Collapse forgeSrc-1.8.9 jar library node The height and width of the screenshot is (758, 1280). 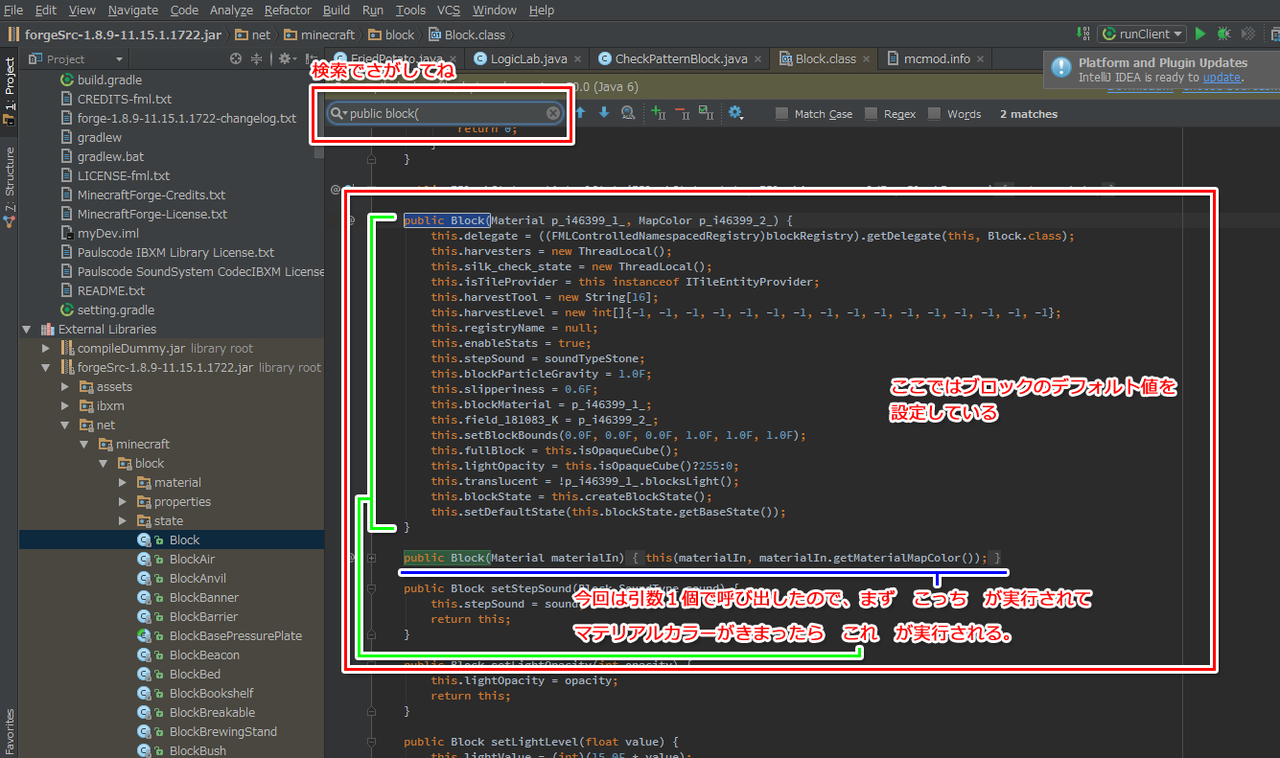pos(46,367)
